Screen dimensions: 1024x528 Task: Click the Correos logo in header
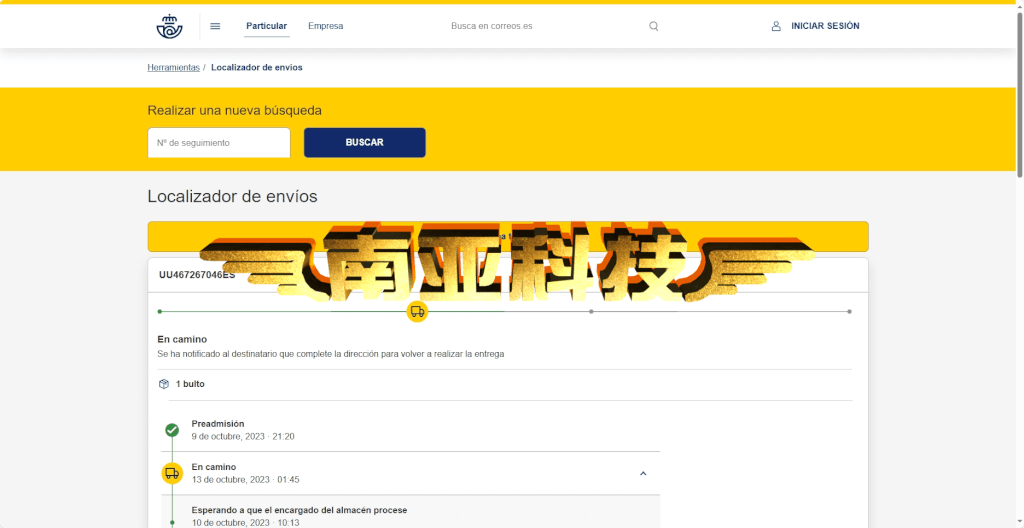pos(169,26)
